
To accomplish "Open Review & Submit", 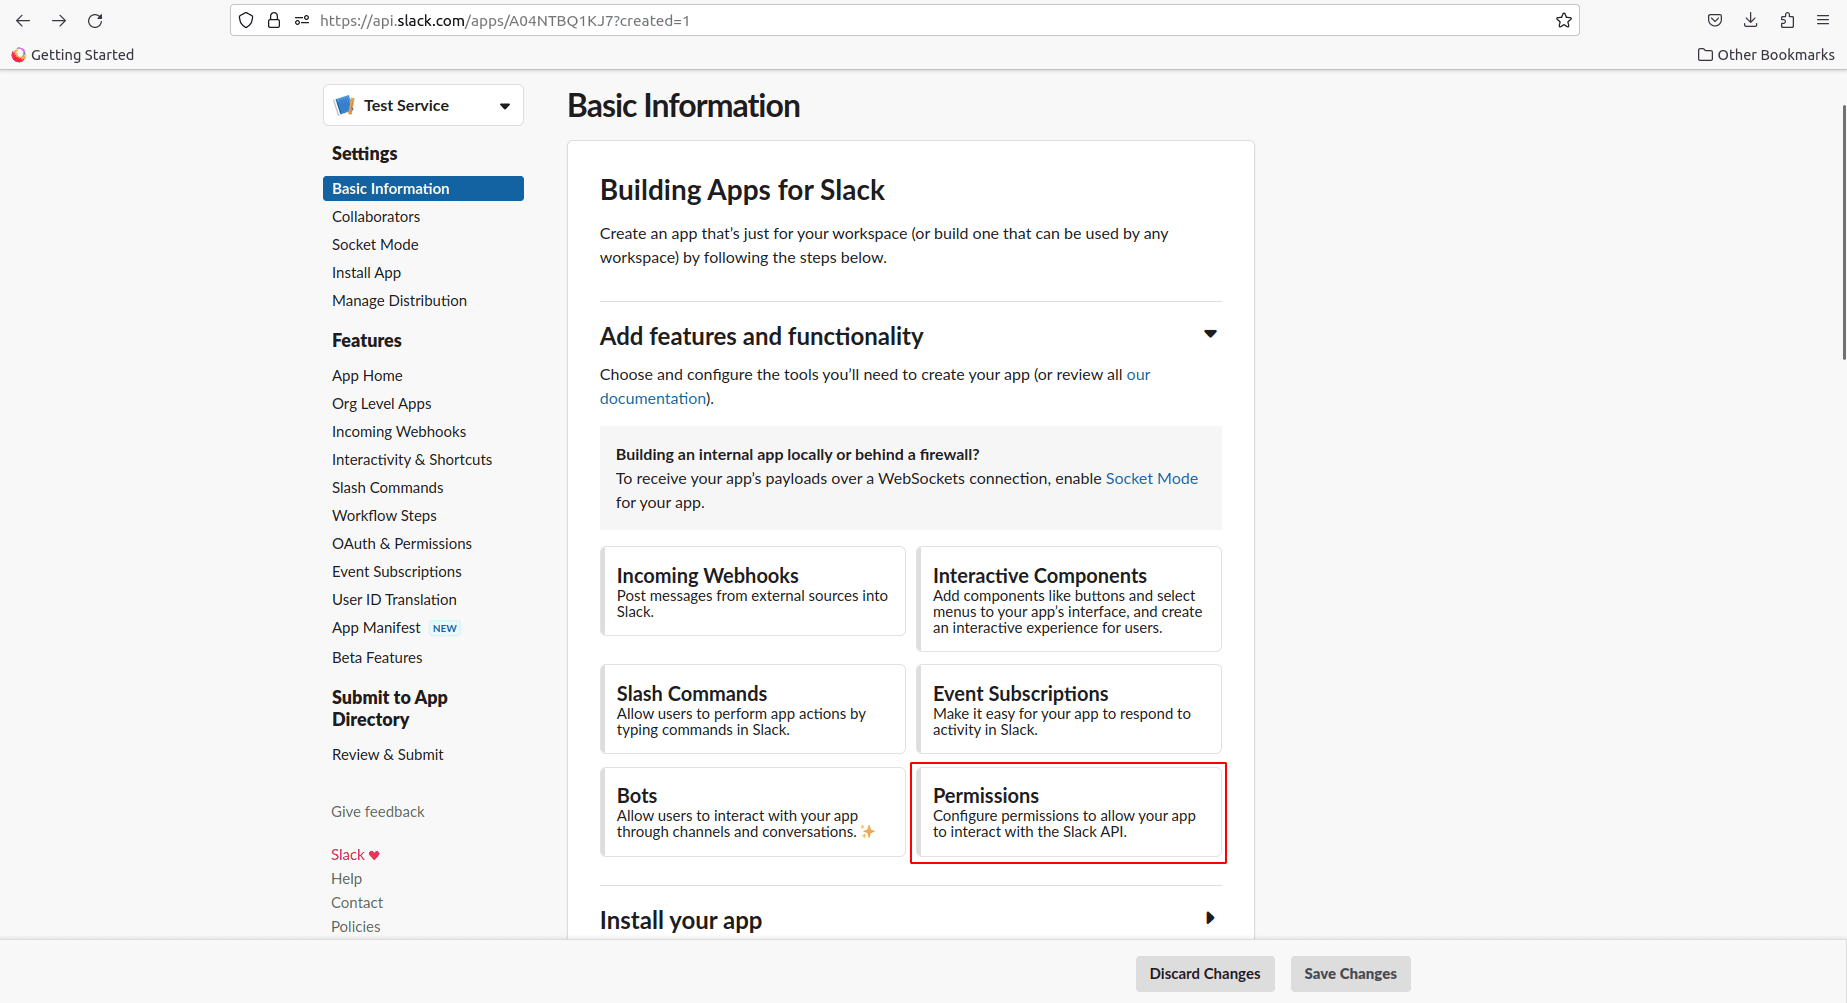I will [x=388, y=755].
